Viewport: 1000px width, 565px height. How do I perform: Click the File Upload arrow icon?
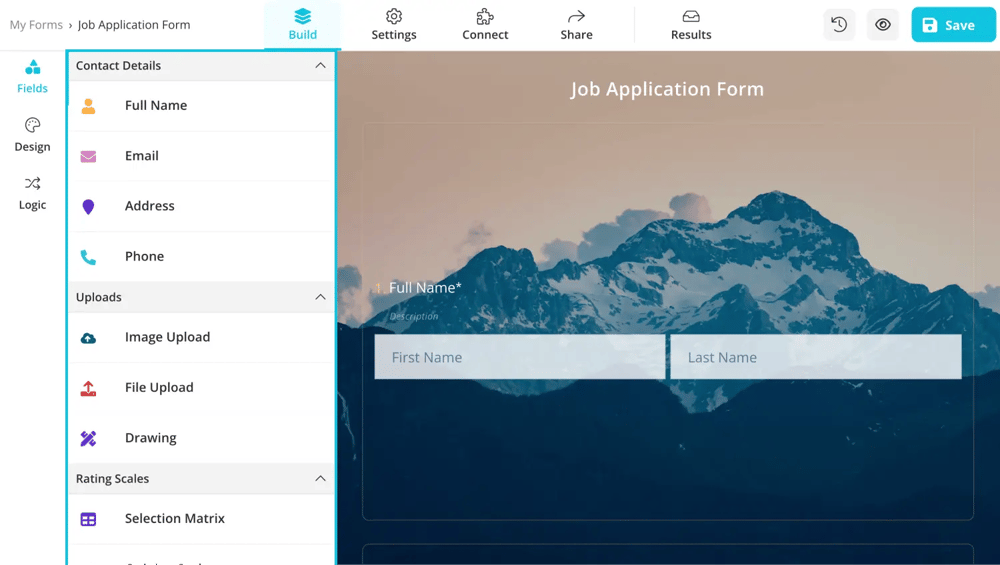89,388
